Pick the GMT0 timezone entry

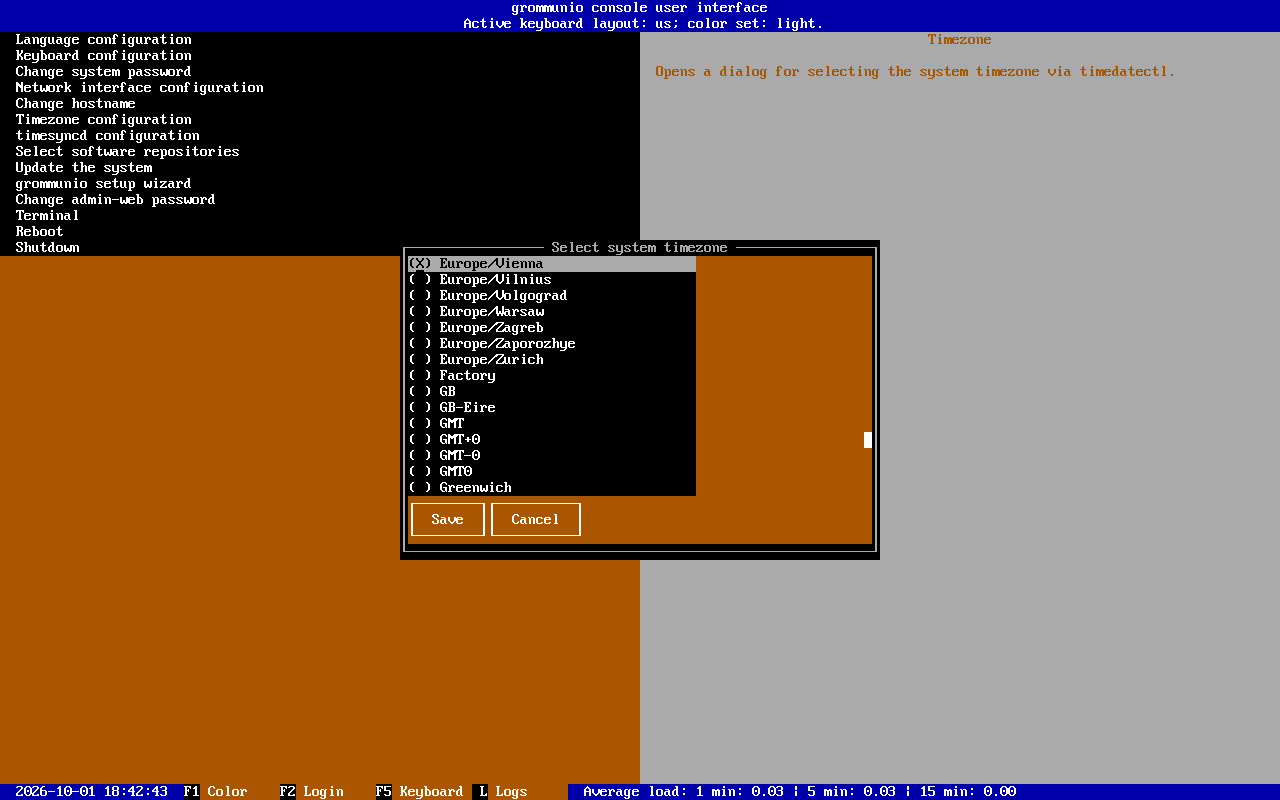[552, 472]
